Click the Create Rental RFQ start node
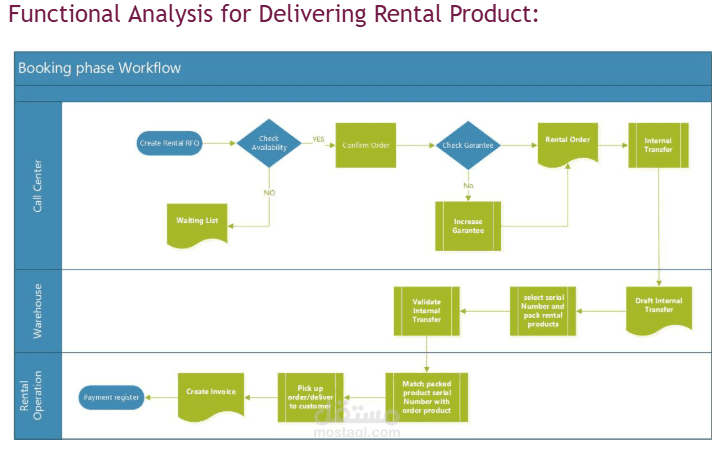The height and width of the screenshot is (449, 715). (169, 143)
